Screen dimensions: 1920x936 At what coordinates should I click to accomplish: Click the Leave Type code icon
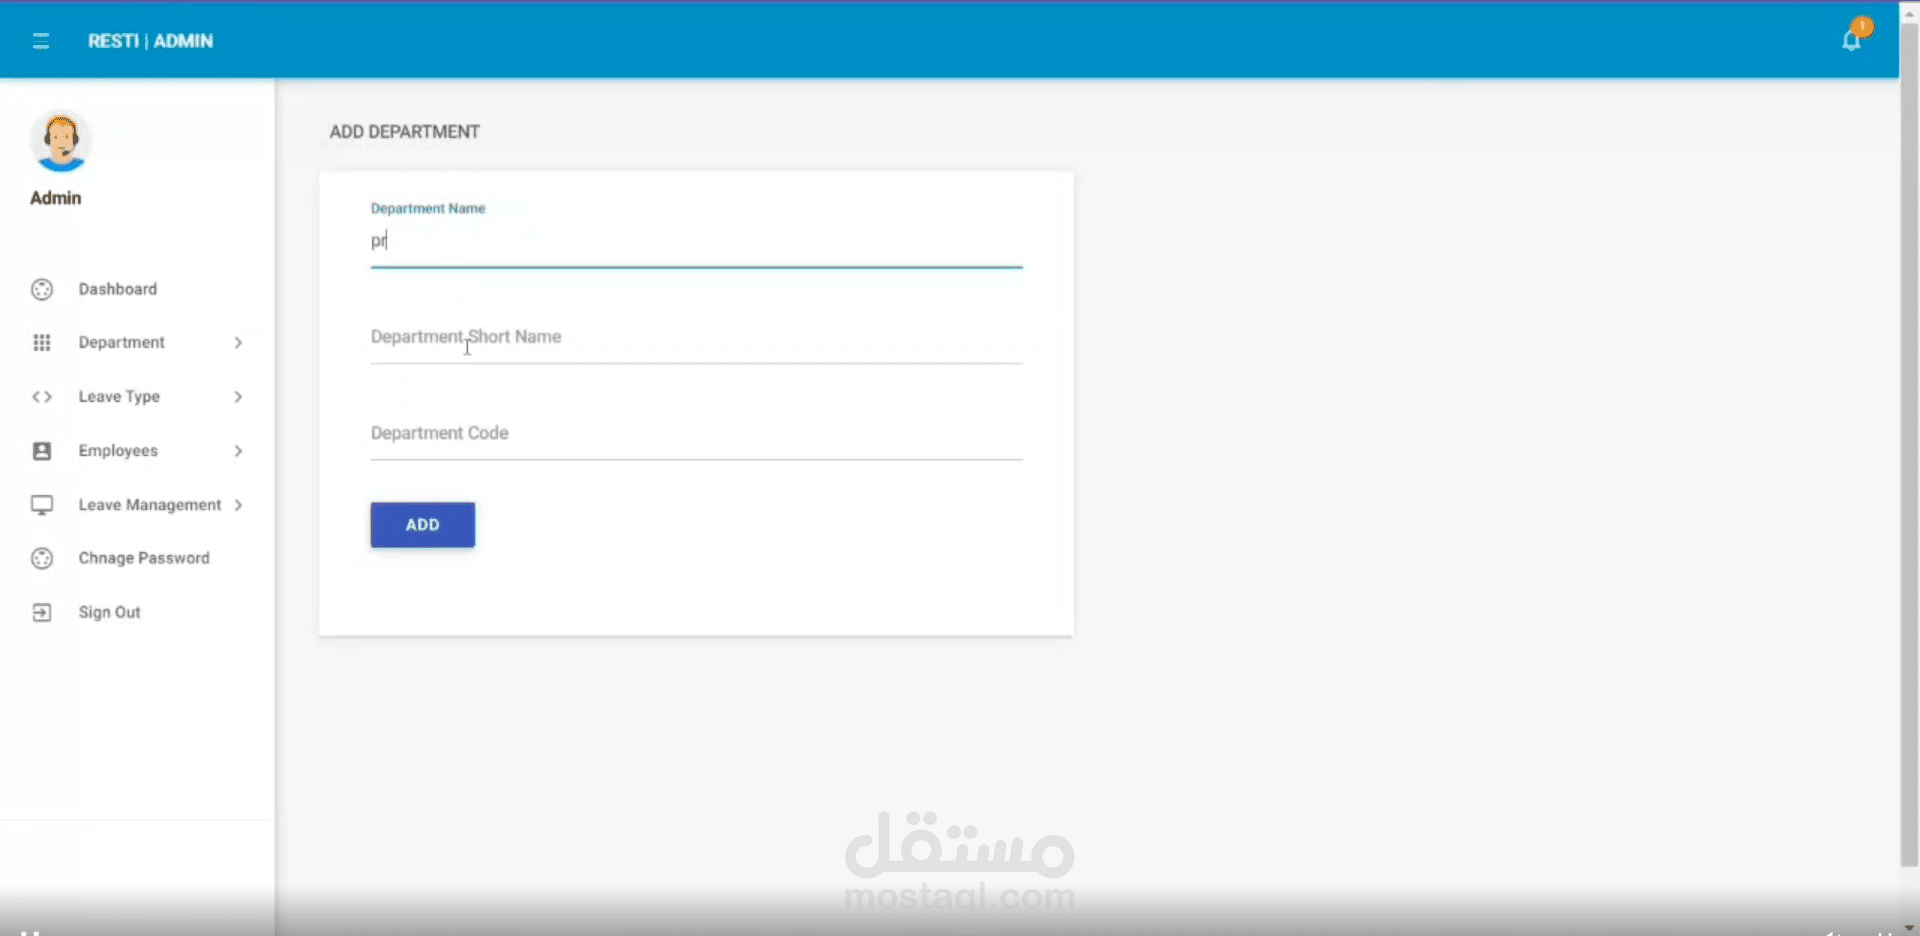click(x=41, y=396)
